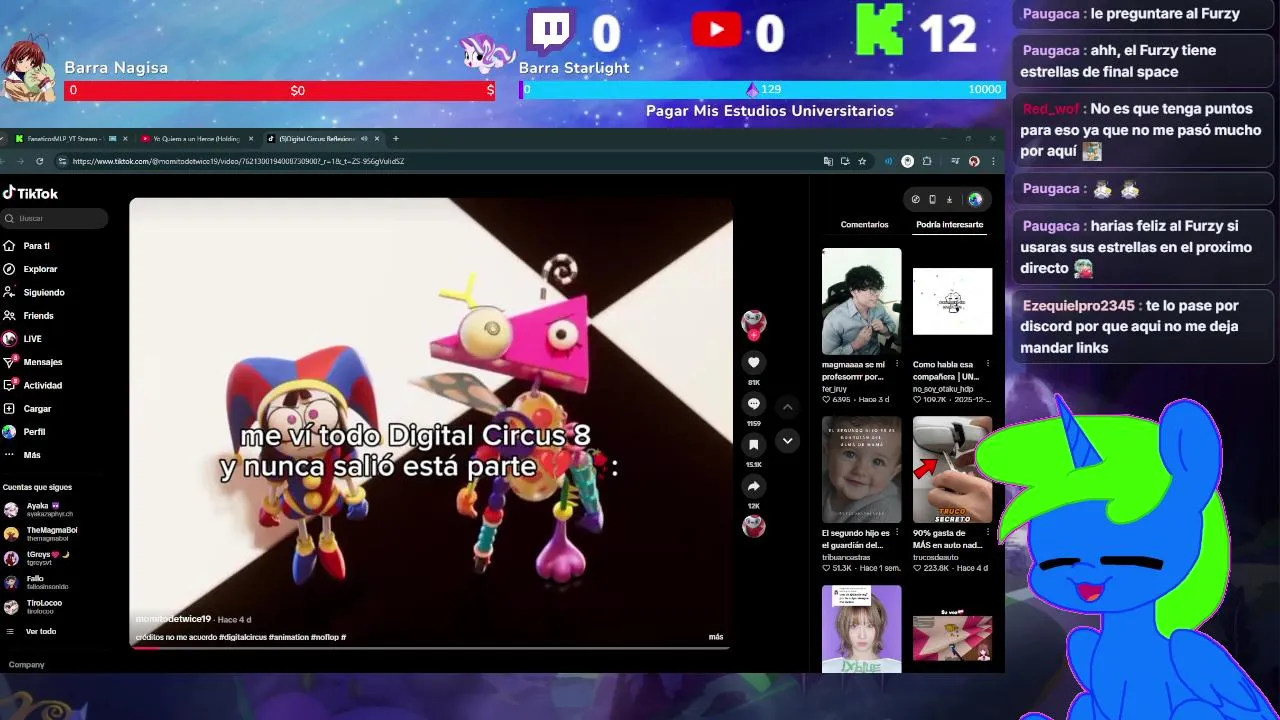Save video with bookmark icon
1280x720 pixels.
(x=754, y=445)
